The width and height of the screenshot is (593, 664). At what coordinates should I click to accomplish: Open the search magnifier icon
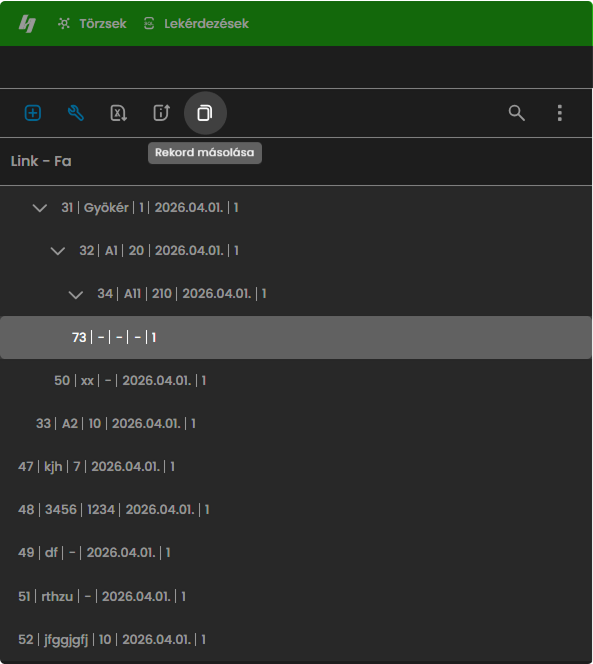(x=517, y=113)
